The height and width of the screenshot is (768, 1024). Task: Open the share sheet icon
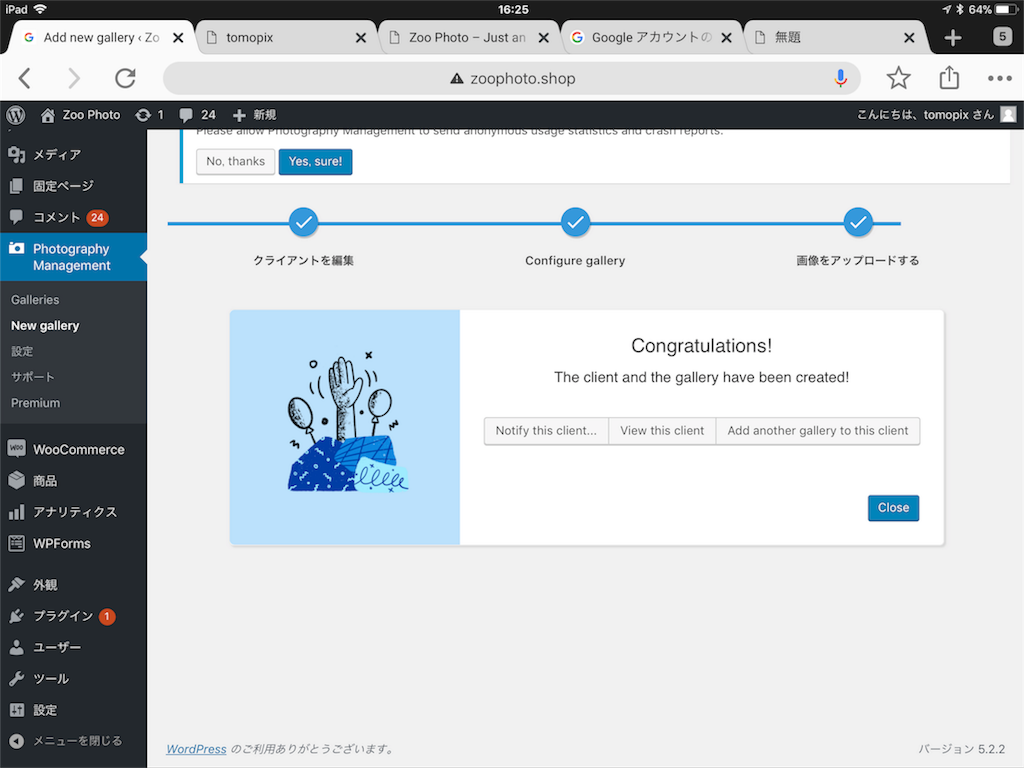click(949, 78)
